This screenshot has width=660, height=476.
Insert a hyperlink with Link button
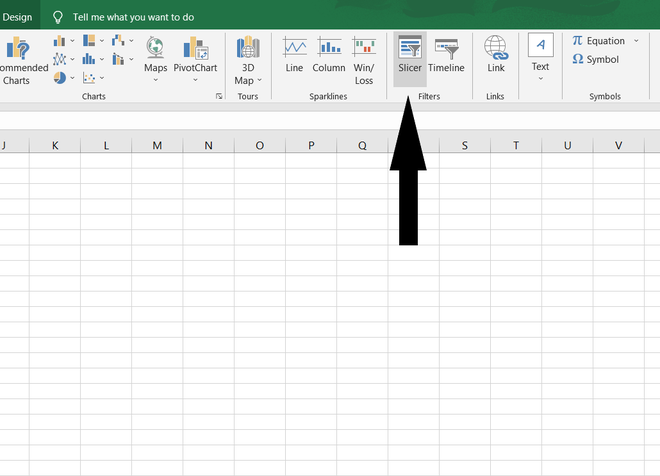496,54
